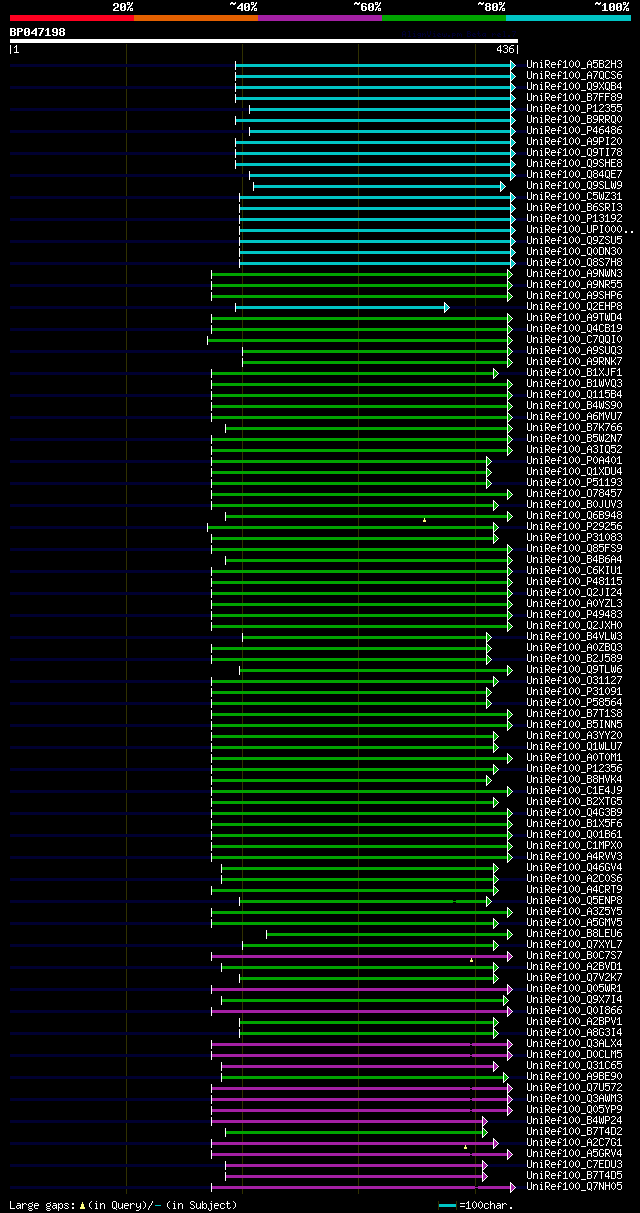Select hit UniRef100_Q2JXH0
Viewport: 640px width, 1213px height.
point(574,625)
